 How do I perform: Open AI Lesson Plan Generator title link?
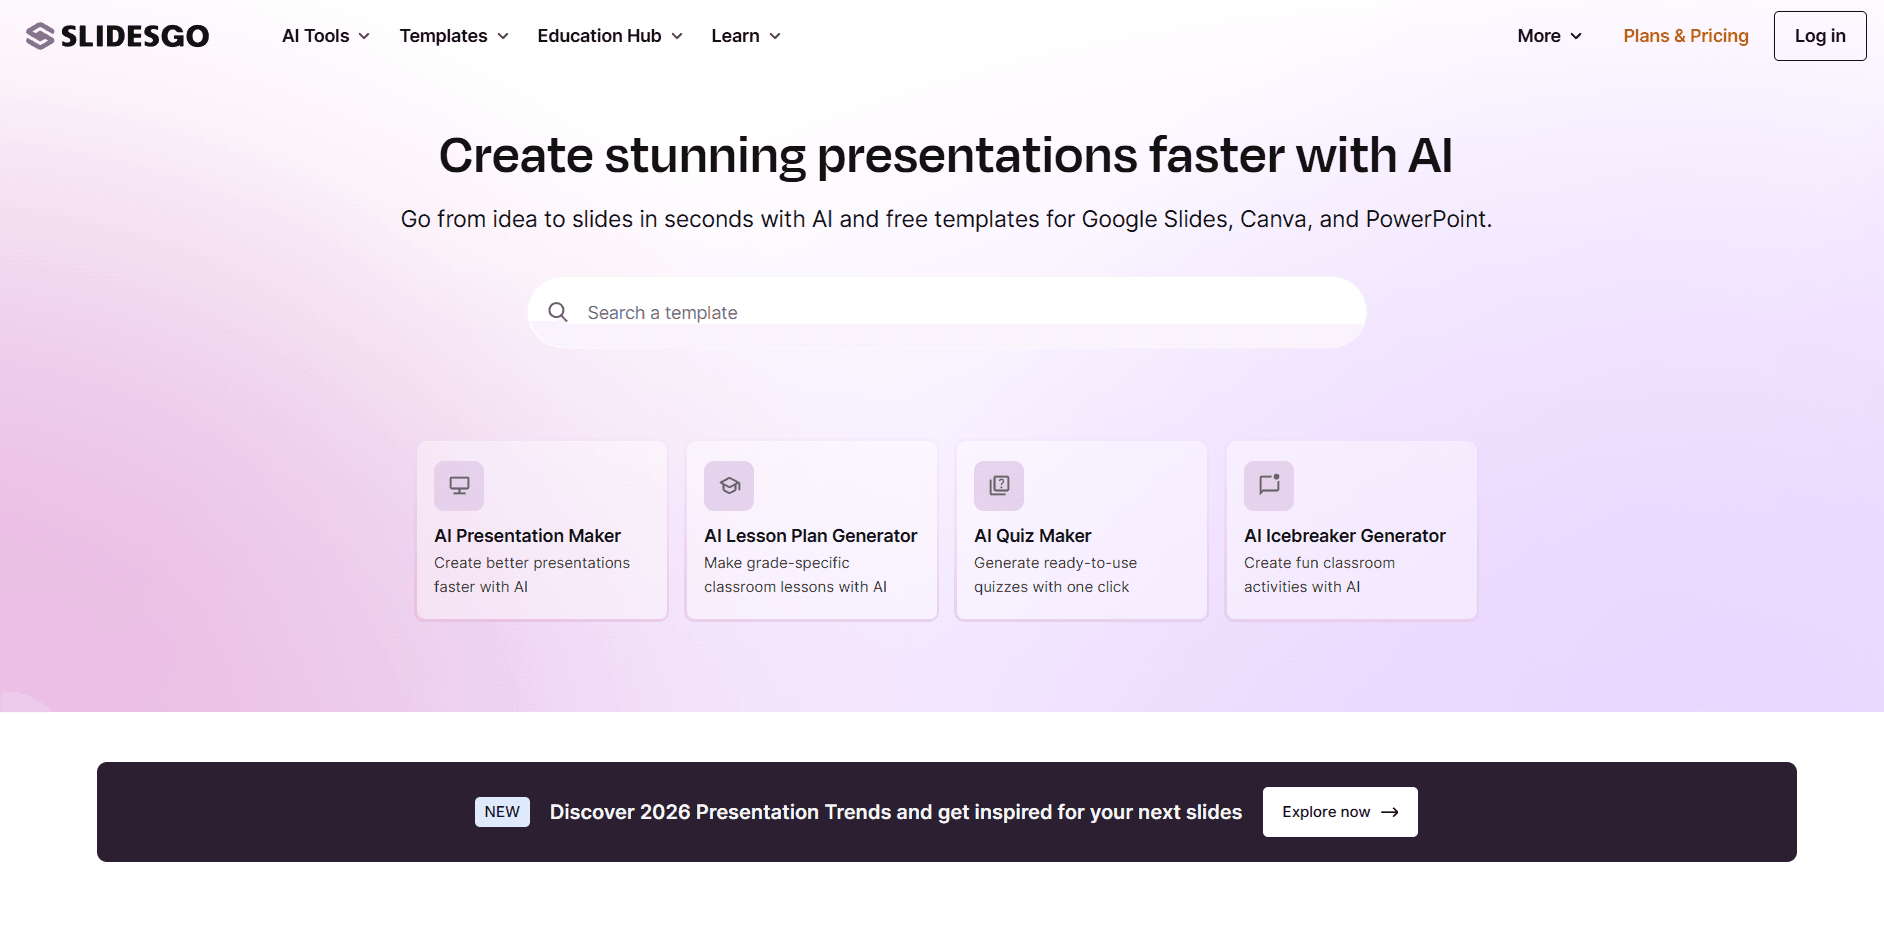click(810, 536)
